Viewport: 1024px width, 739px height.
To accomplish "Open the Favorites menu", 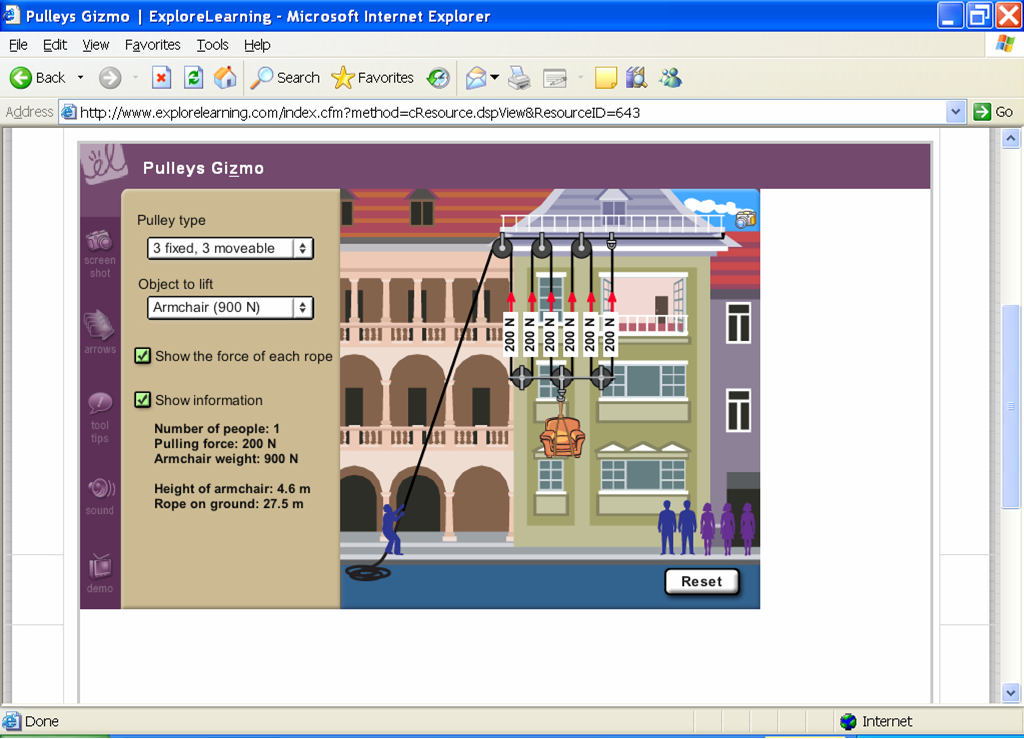I will tap(152, 45).
